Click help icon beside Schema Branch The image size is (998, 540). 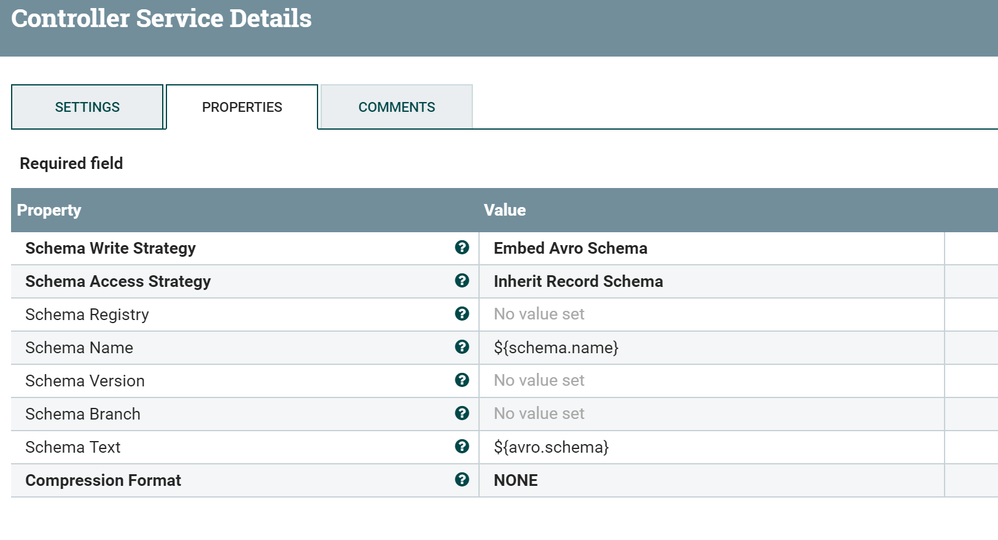tap(462, 413)
